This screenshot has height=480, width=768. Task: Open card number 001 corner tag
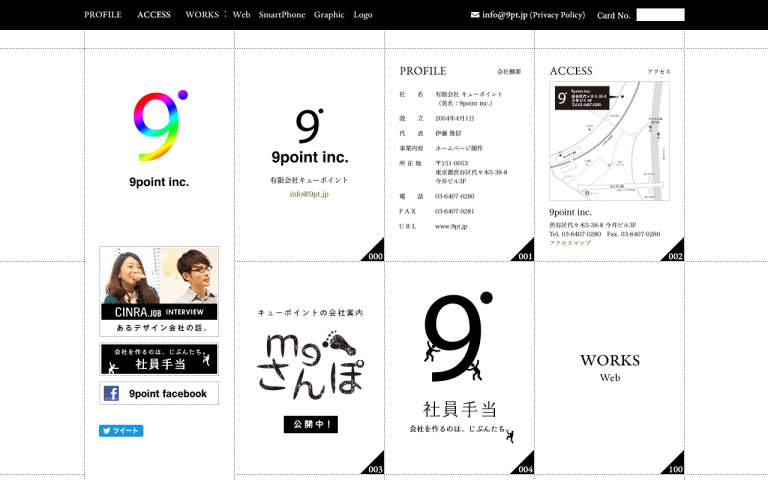(x=524, y=252)
